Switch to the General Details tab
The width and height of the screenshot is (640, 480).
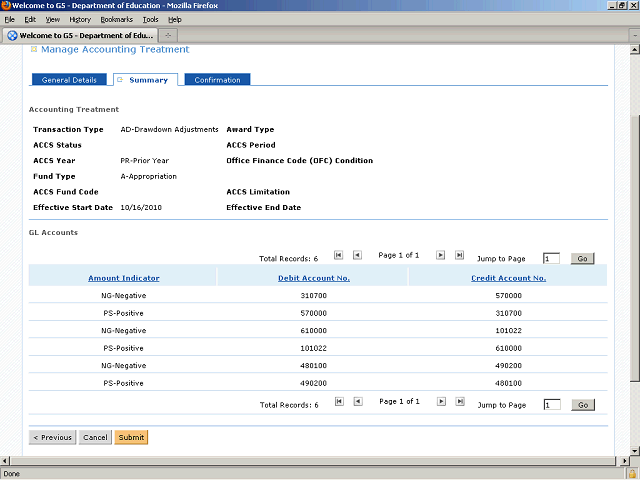pos(70,80)
